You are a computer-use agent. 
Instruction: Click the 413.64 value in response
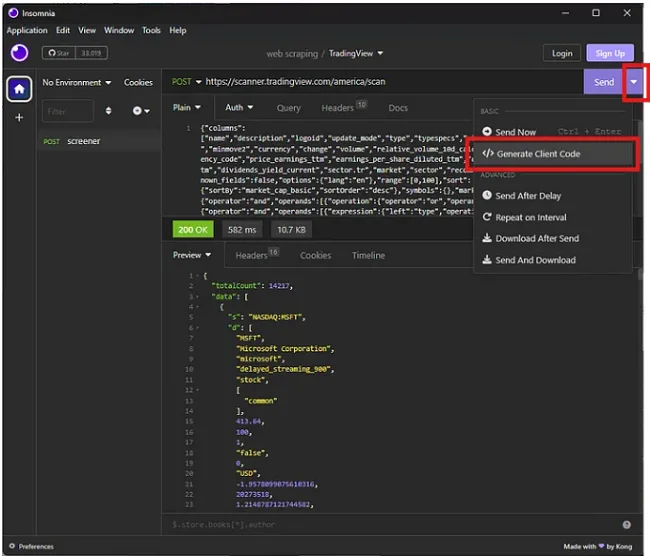click(250, 421)
